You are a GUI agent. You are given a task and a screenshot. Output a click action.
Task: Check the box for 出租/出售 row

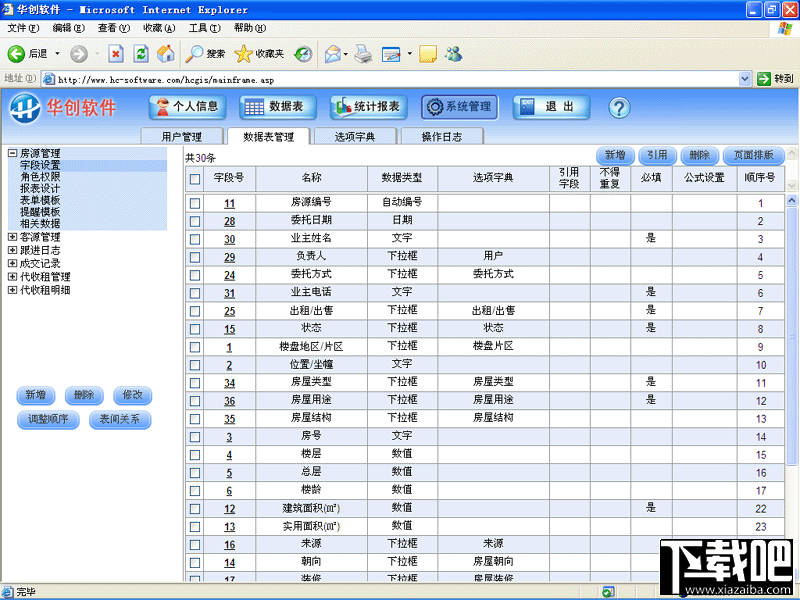click(195, 311)
